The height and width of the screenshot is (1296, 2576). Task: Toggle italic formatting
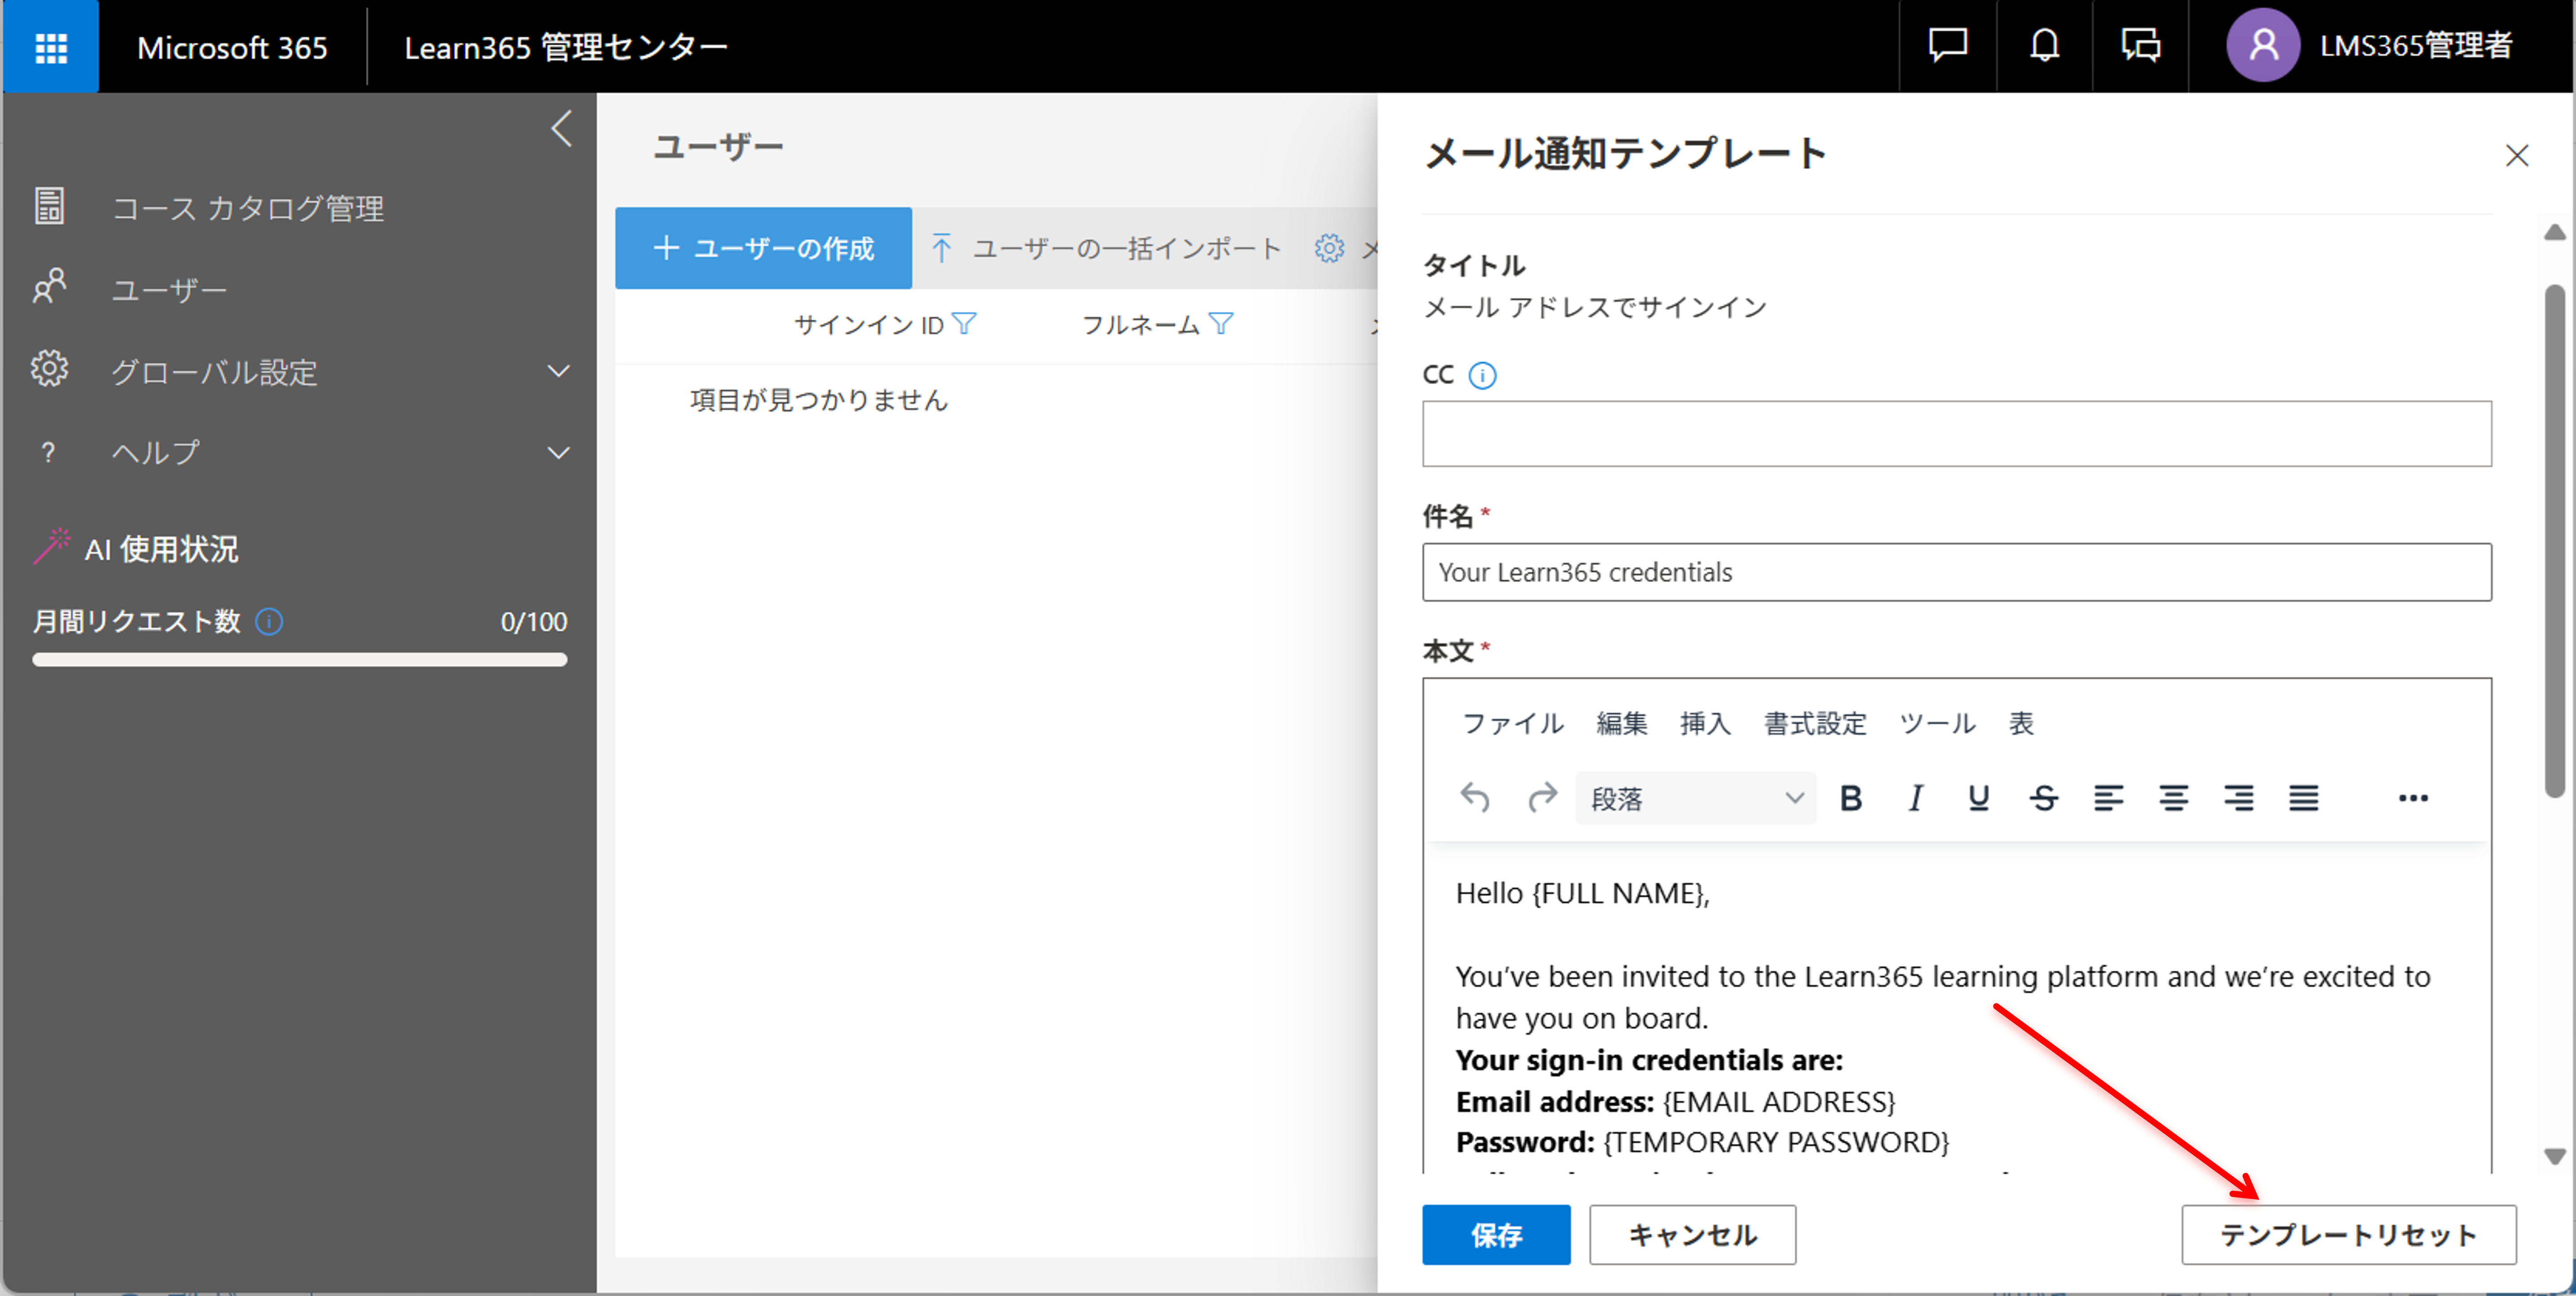pos(1915,798)
